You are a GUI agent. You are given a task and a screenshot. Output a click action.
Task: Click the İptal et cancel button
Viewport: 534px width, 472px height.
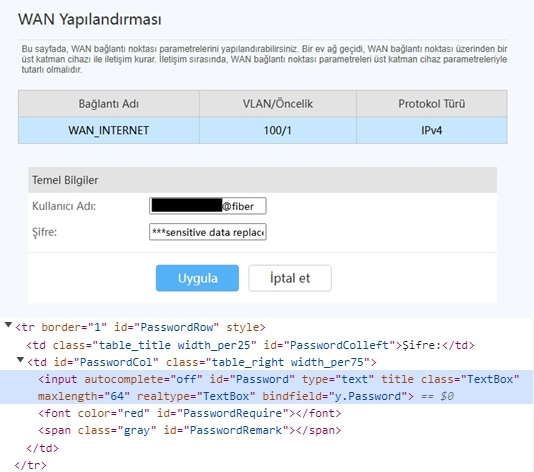point(290,278)
